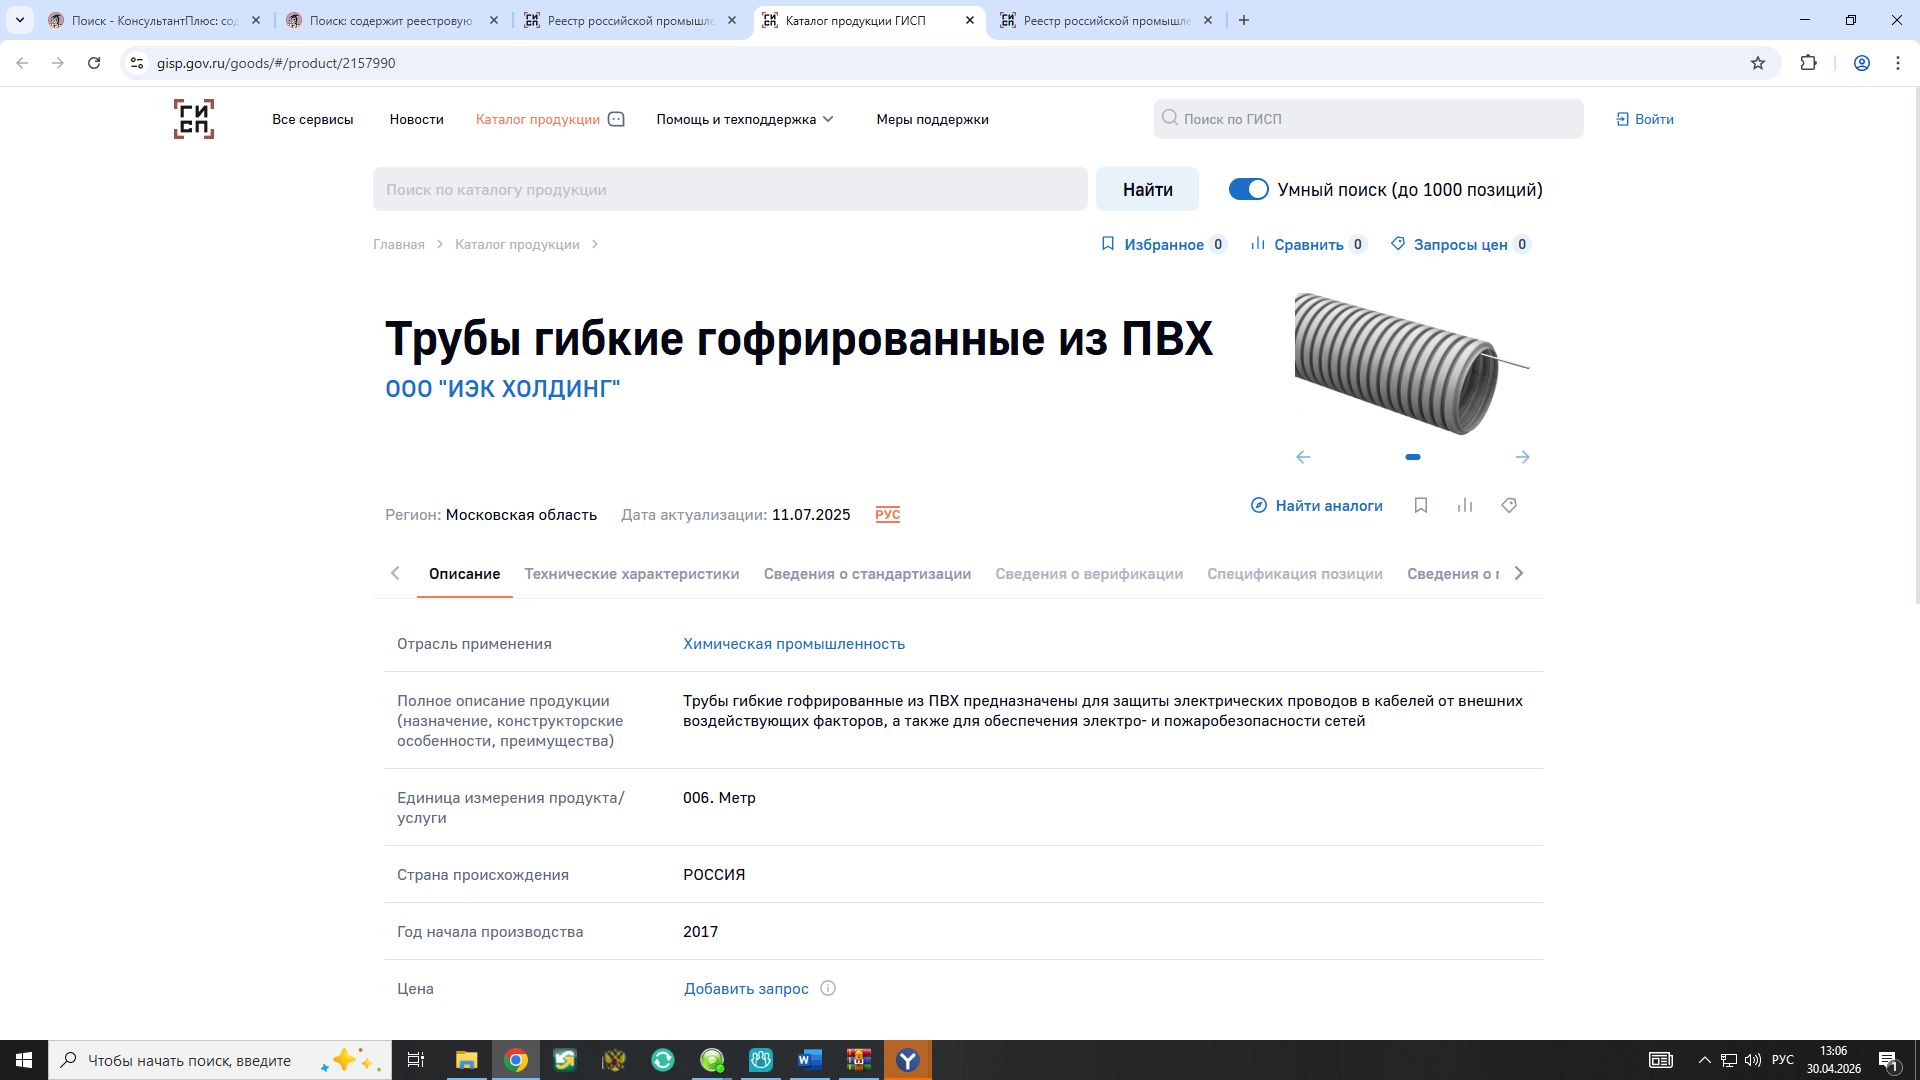Click the chat icon beside Каталог продукции
This screenshot has height=1080, width=1920.
coord(617,119)
